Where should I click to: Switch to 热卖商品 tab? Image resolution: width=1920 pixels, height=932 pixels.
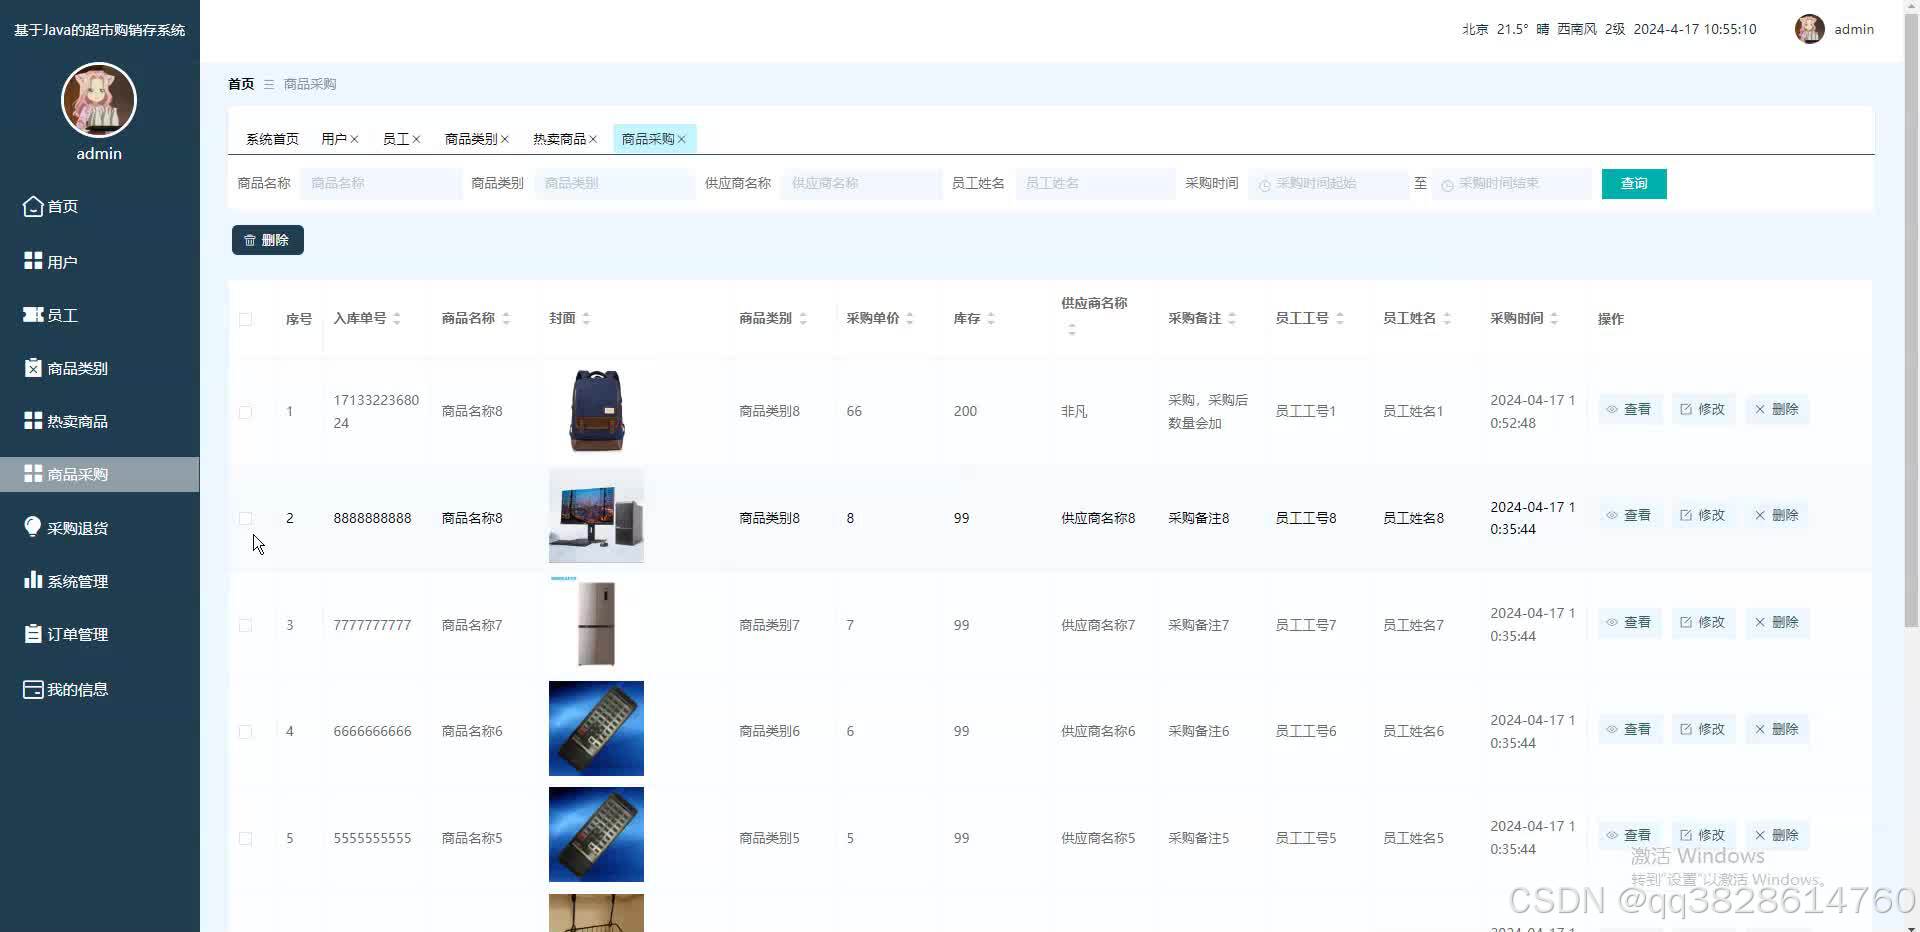[559, 139]
